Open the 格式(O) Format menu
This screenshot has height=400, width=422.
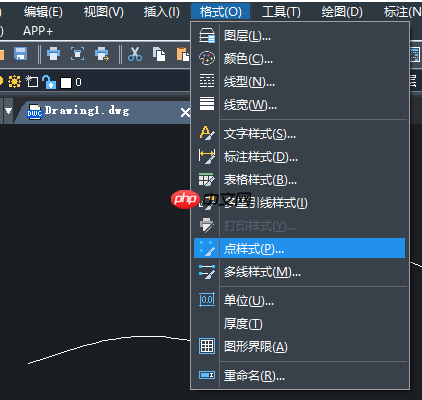[x=221, y=12]
